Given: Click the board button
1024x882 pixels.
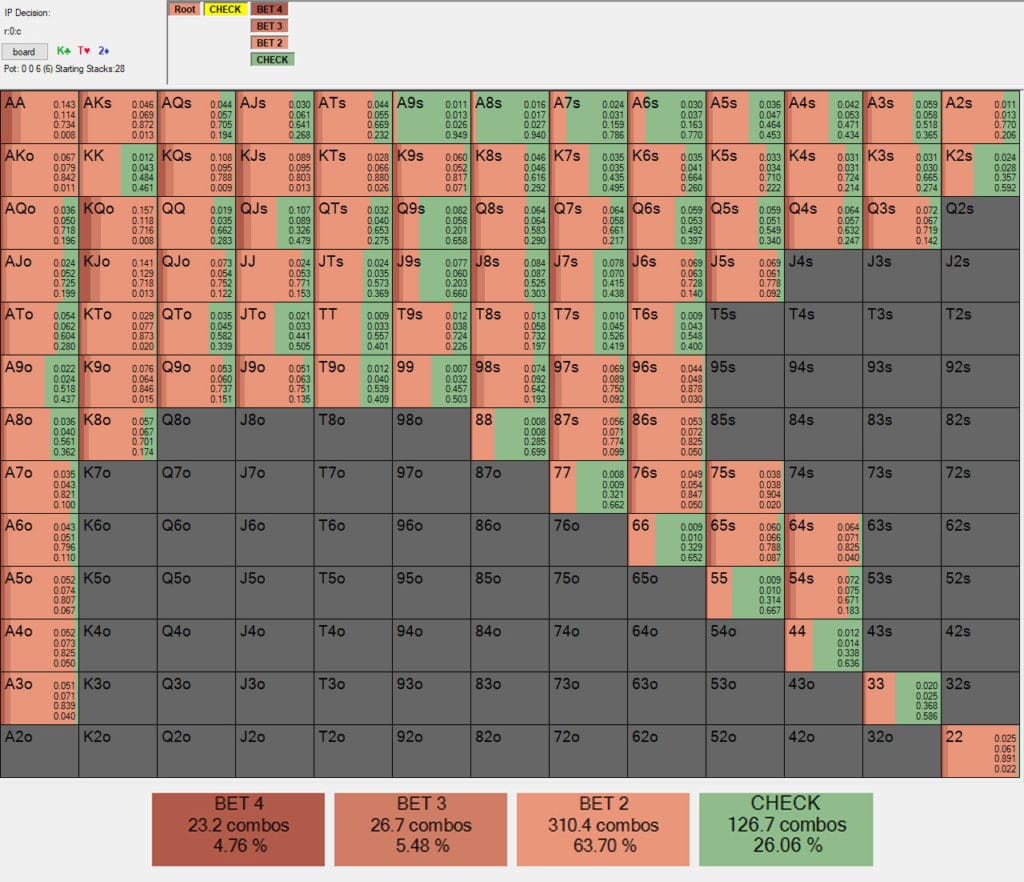Looking at the screenshot, I should click(x=24, y=51).
